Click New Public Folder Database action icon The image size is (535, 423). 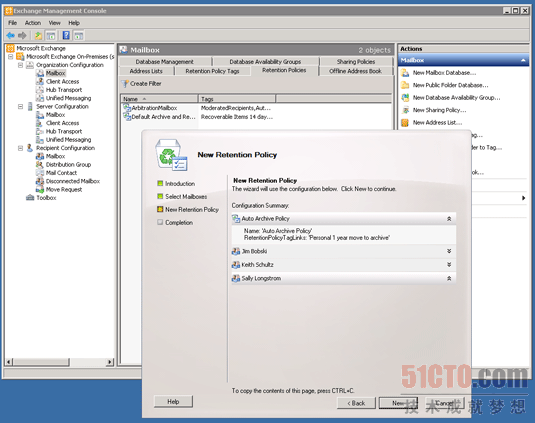pyautogui.click(x=405, y=85)
